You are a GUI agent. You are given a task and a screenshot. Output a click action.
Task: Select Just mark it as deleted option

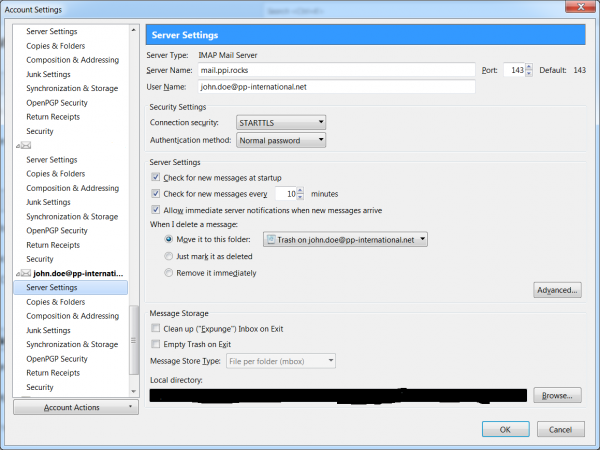click(x=168, y=256)
